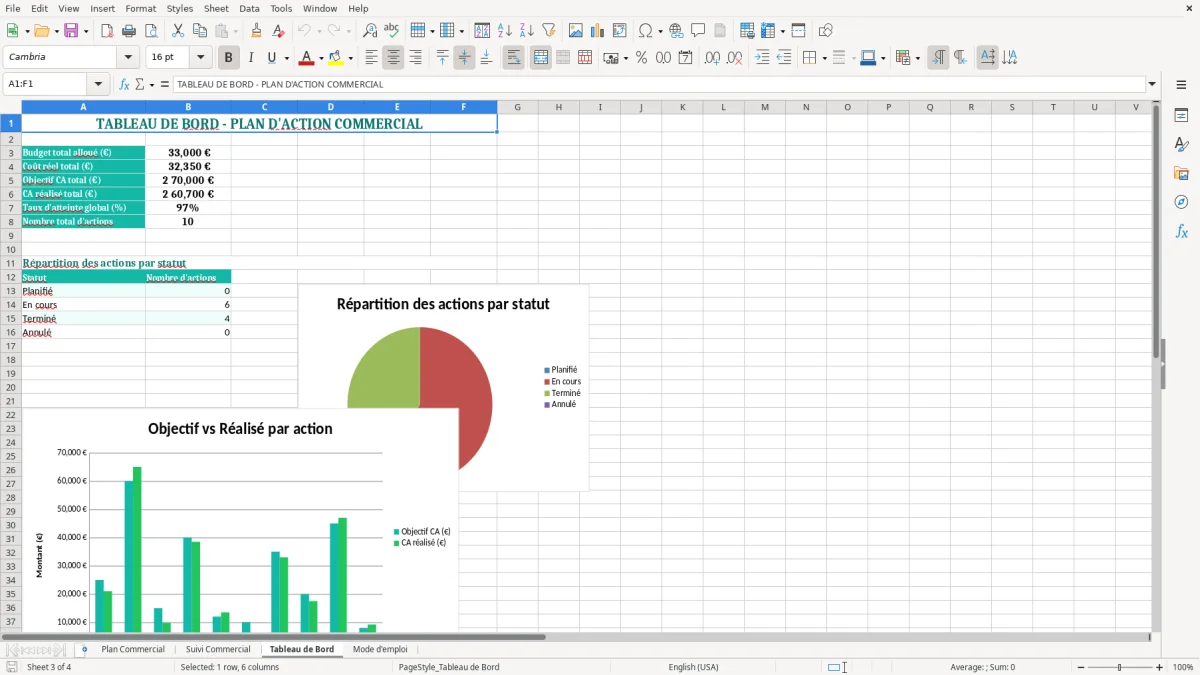This screenshot has height=675, width=1200.
Task: Align text left
Action: coord(371,58)
